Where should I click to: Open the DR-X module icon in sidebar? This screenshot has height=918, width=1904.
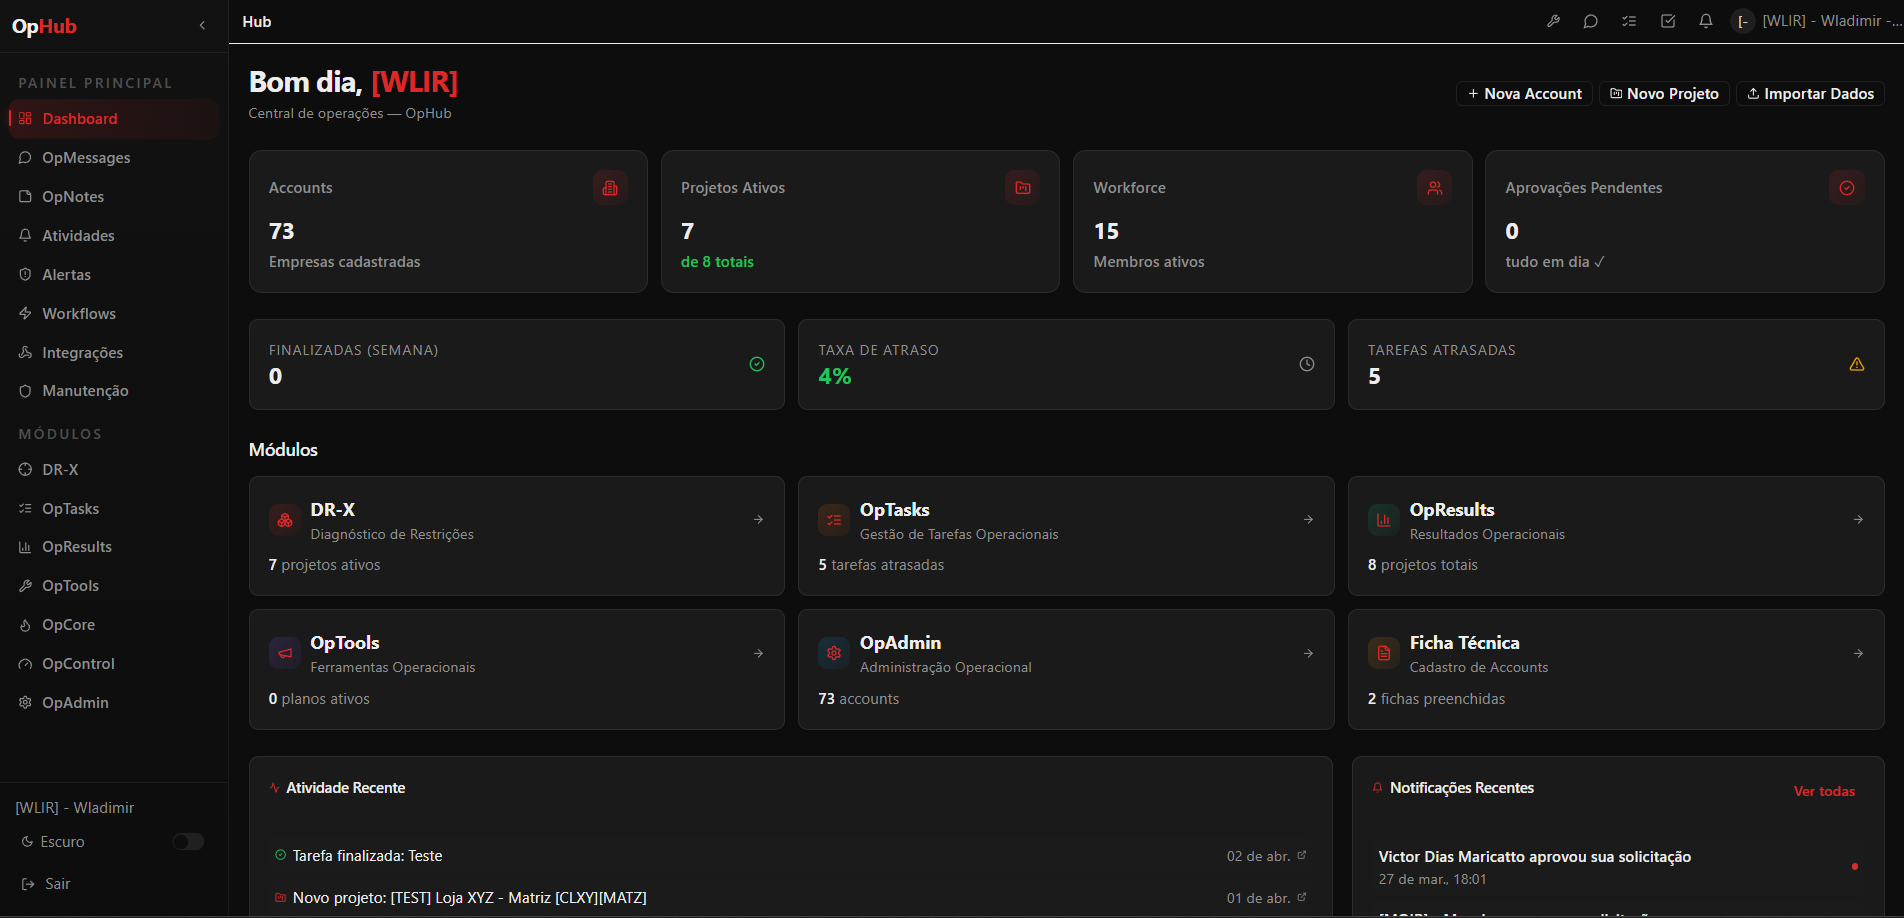coord(24,469)
